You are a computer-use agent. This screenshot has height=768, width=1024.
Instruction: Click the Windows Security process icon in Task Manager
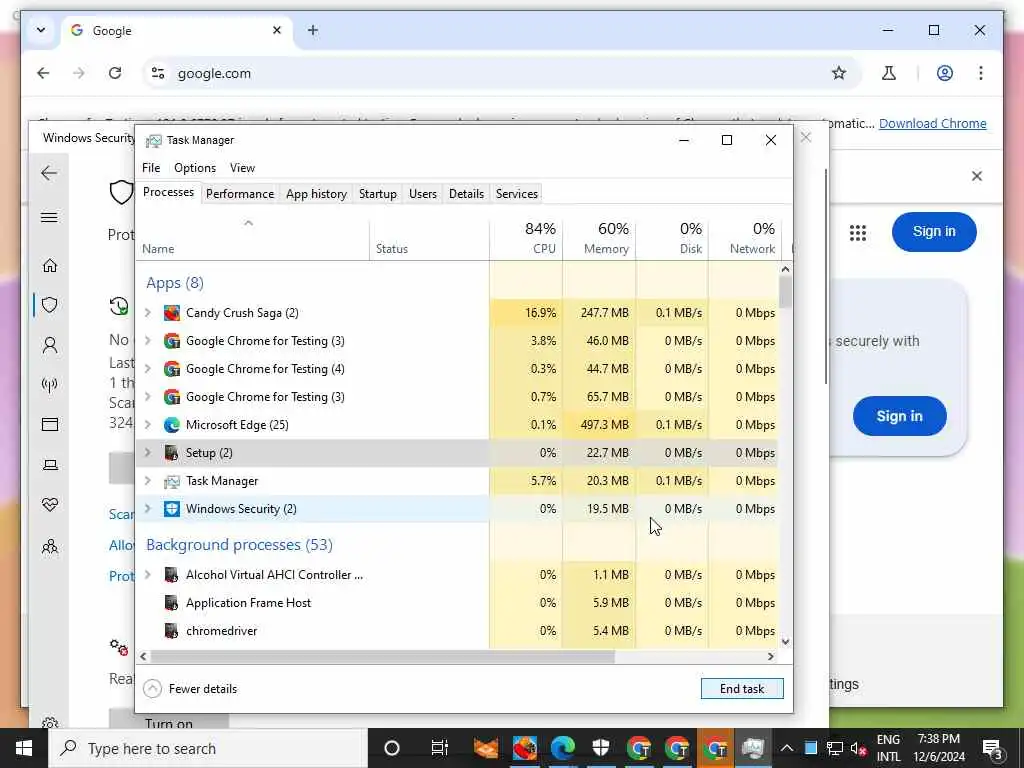(172, 509)
